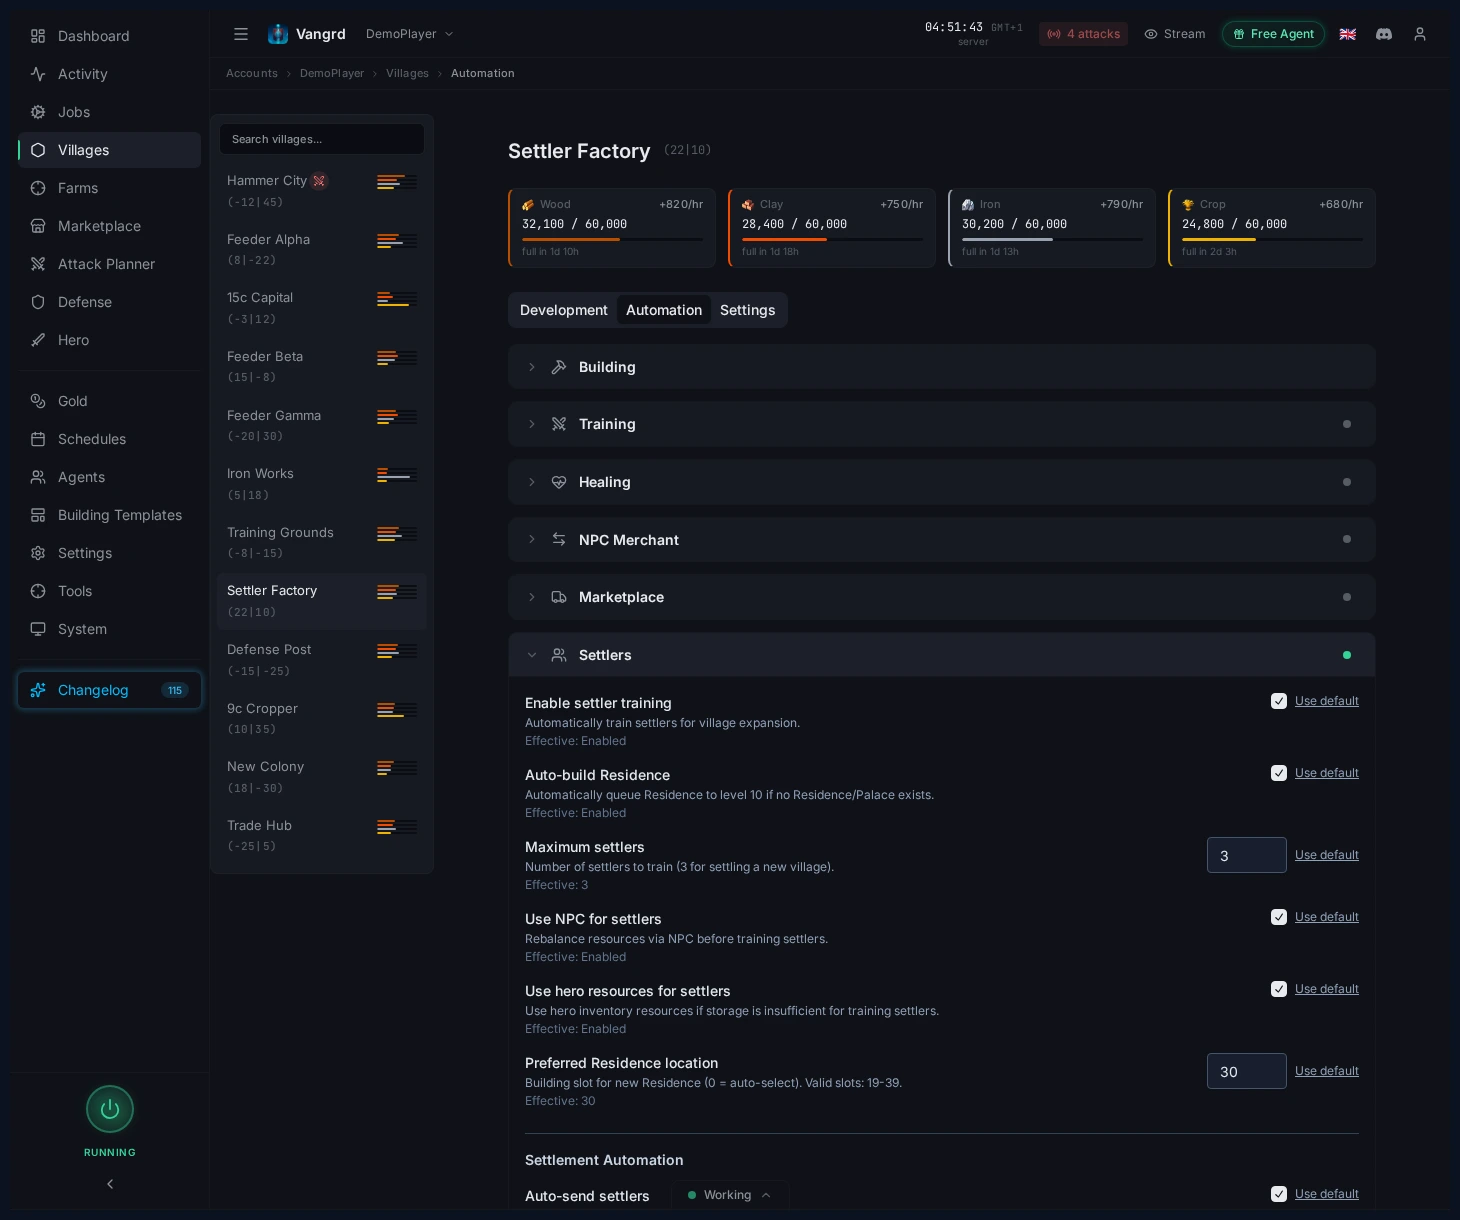Open the Settings tab for Settler Factory
Screen dimensions: 1460x1220
coord(748,310)
